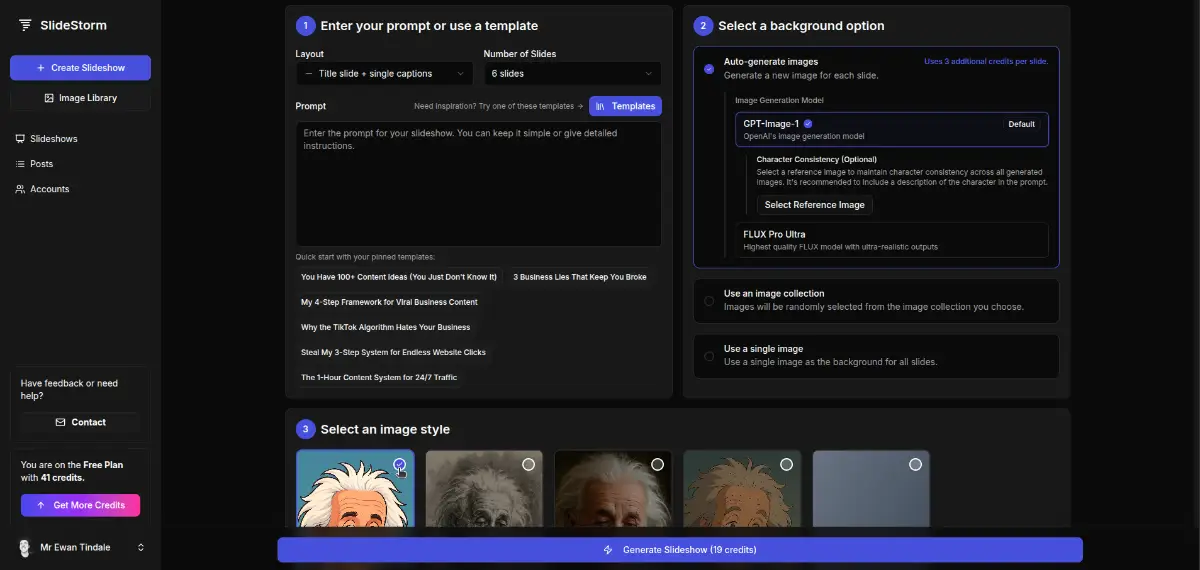Open the Templates library button

pyautogui.click(x=625, y=106)
